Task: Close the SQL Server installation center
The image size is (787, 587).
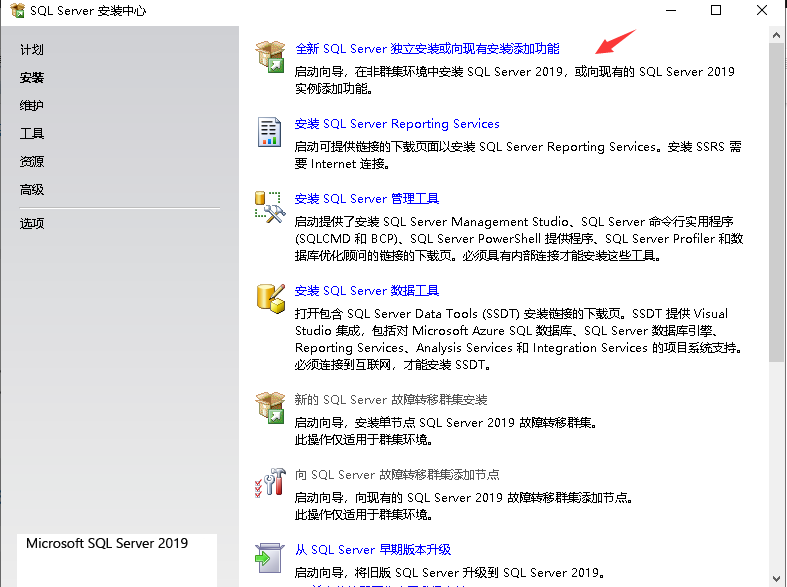Action: [762, 10]
